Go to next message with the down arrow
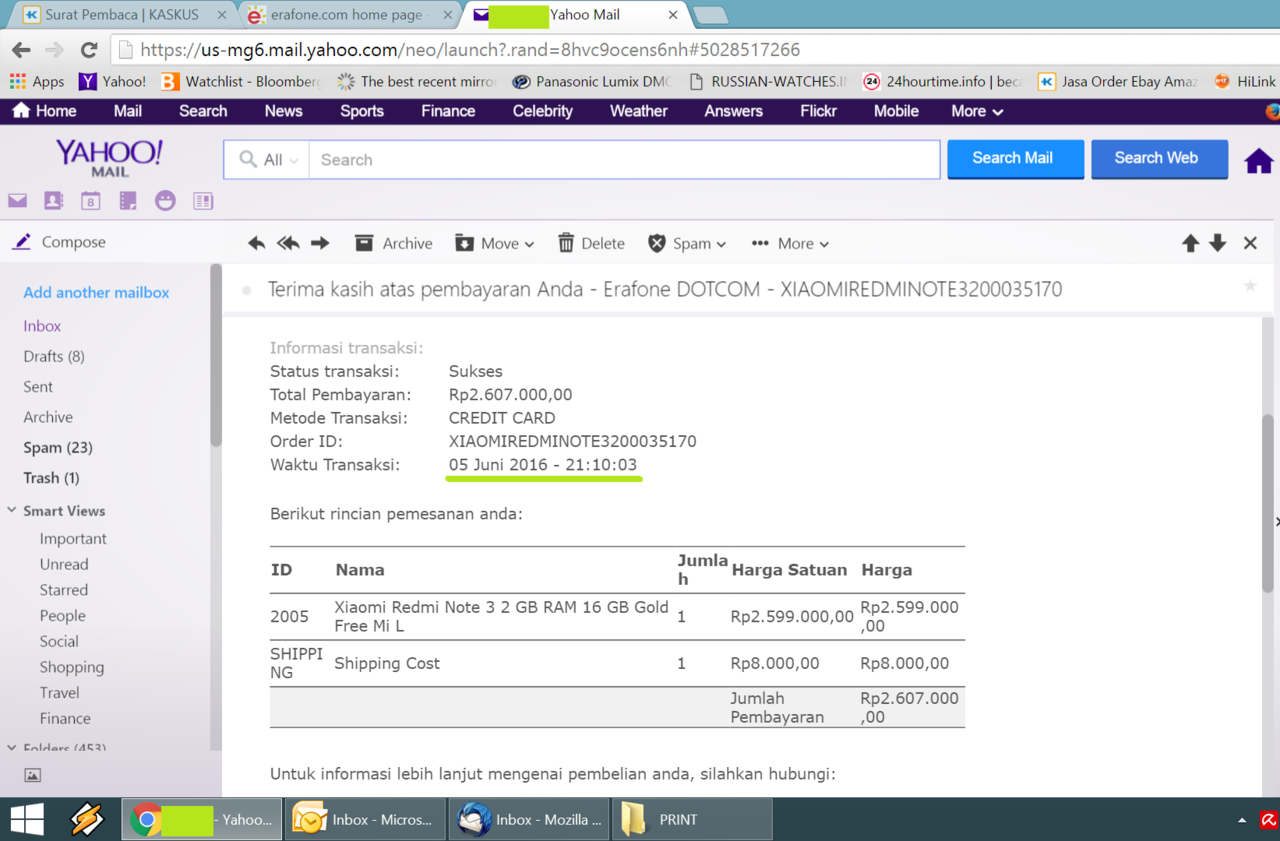 click(x=1218, y=243)
